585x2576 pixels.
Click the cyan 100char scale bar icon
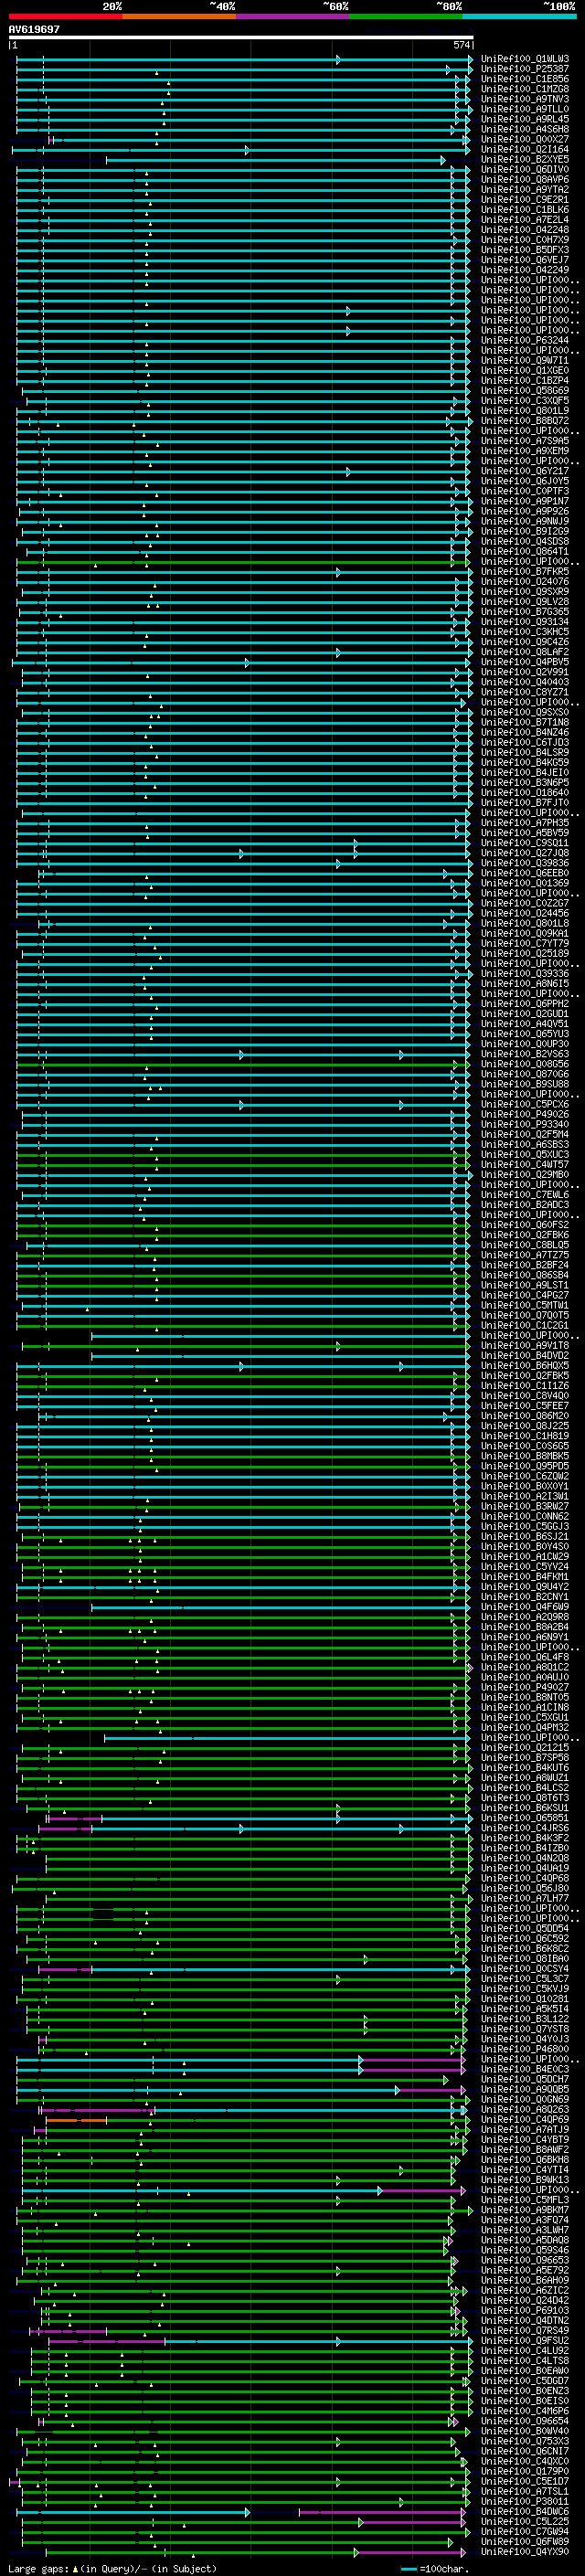(408, 2569)
